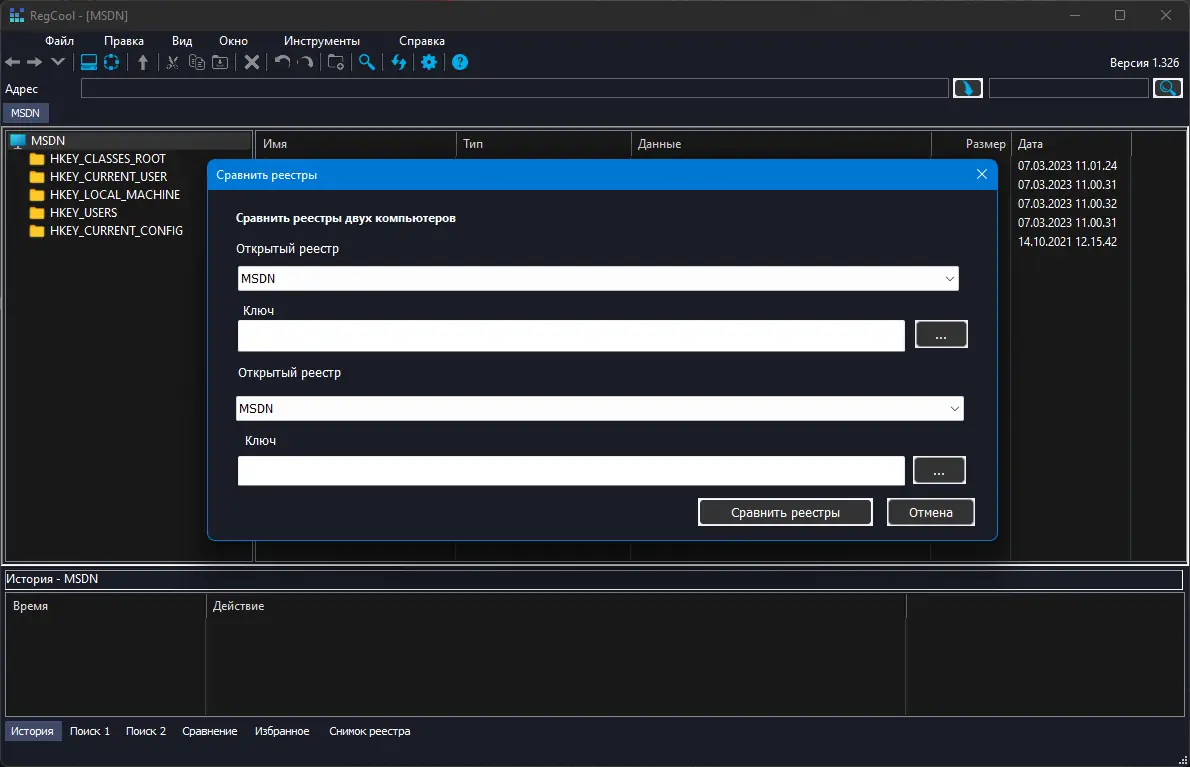Select HKEY_LOCAL_MACHINE in the registry tree
The image size is (1190, 767).
tap(114, 195)
